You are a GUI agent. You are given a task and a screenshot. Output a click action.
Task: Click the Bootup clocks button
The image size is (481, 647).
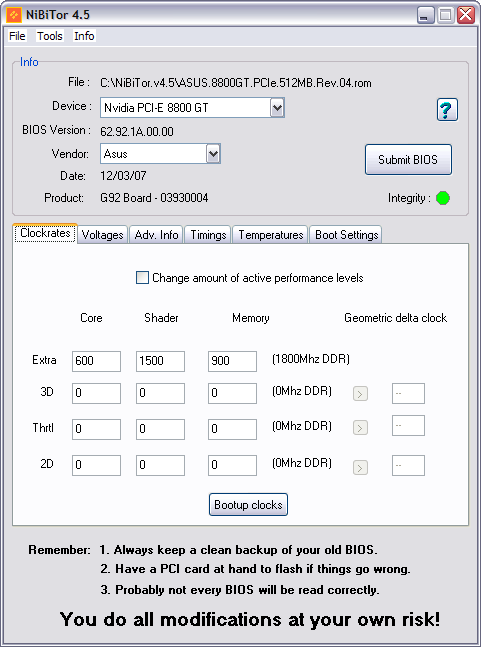point(248,505)
